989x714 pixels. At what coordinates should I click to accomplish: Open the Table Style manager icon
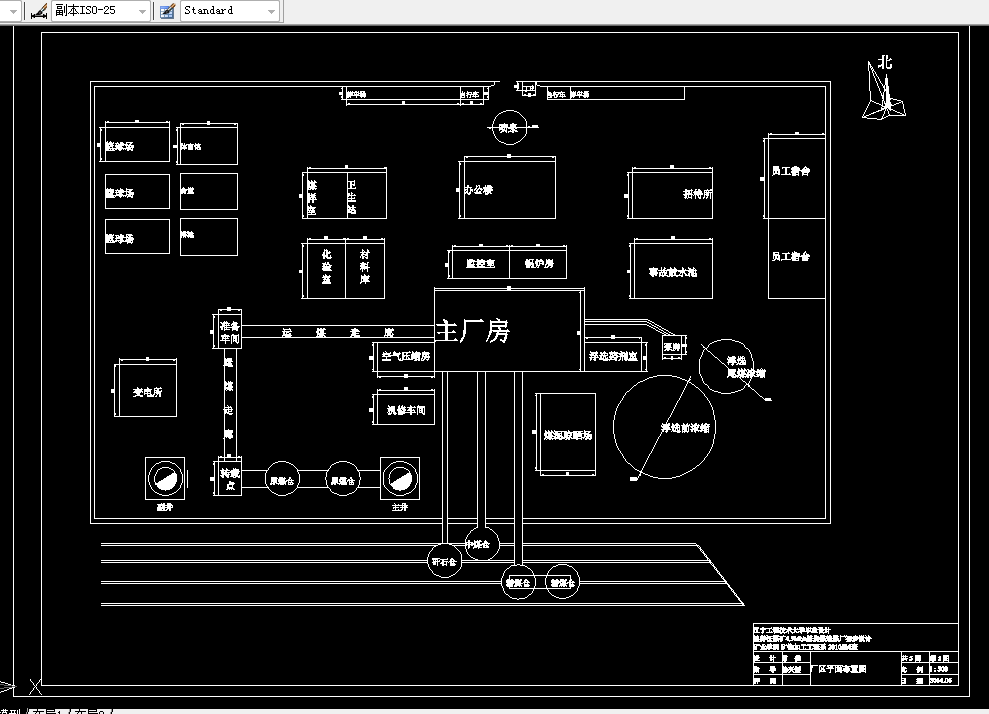(x=167, y=11)
